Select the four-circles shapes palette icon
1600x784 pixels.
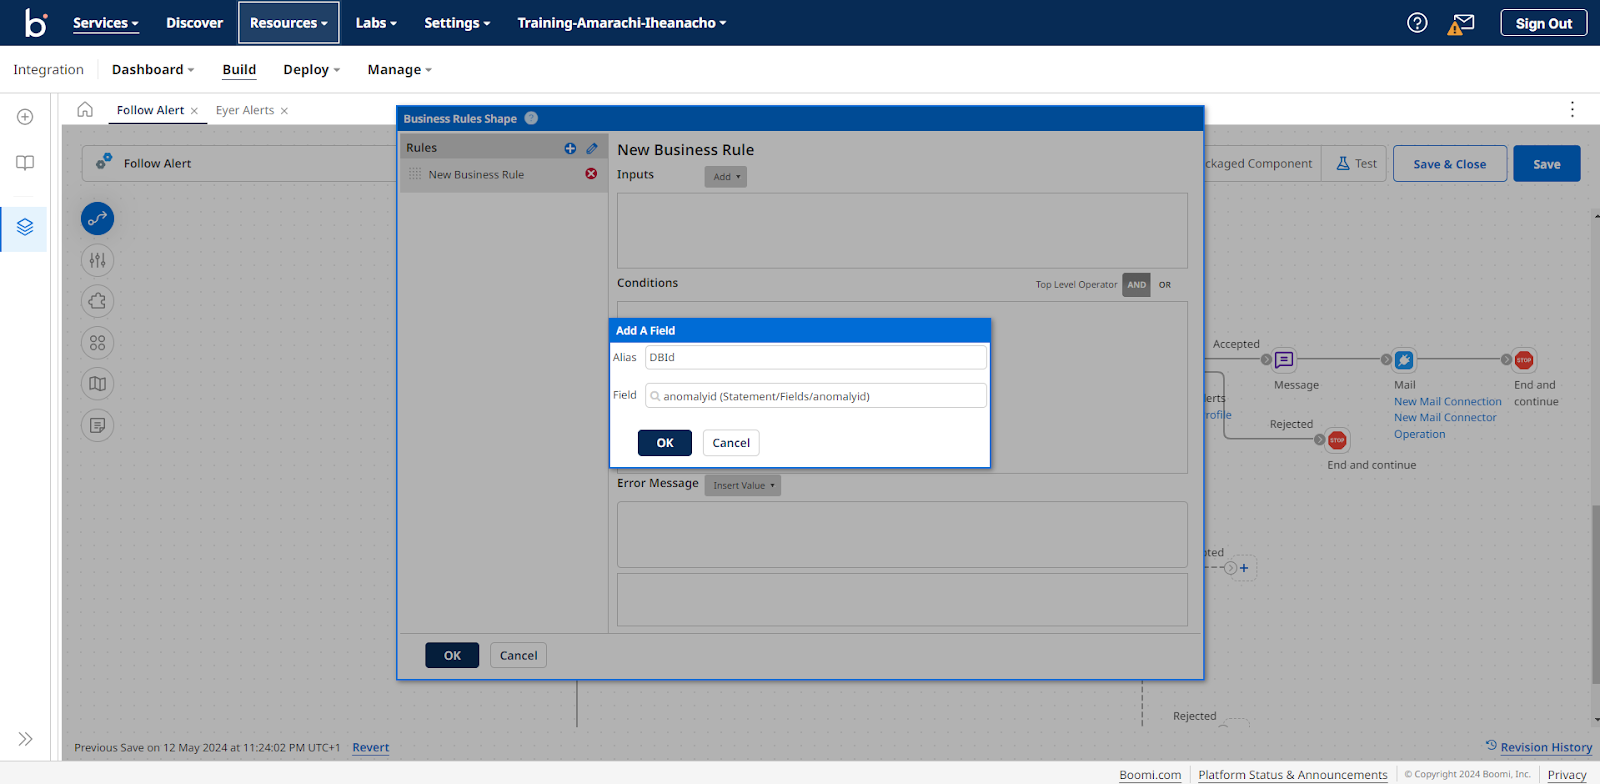pyautogui.click(x=97, y=343)
